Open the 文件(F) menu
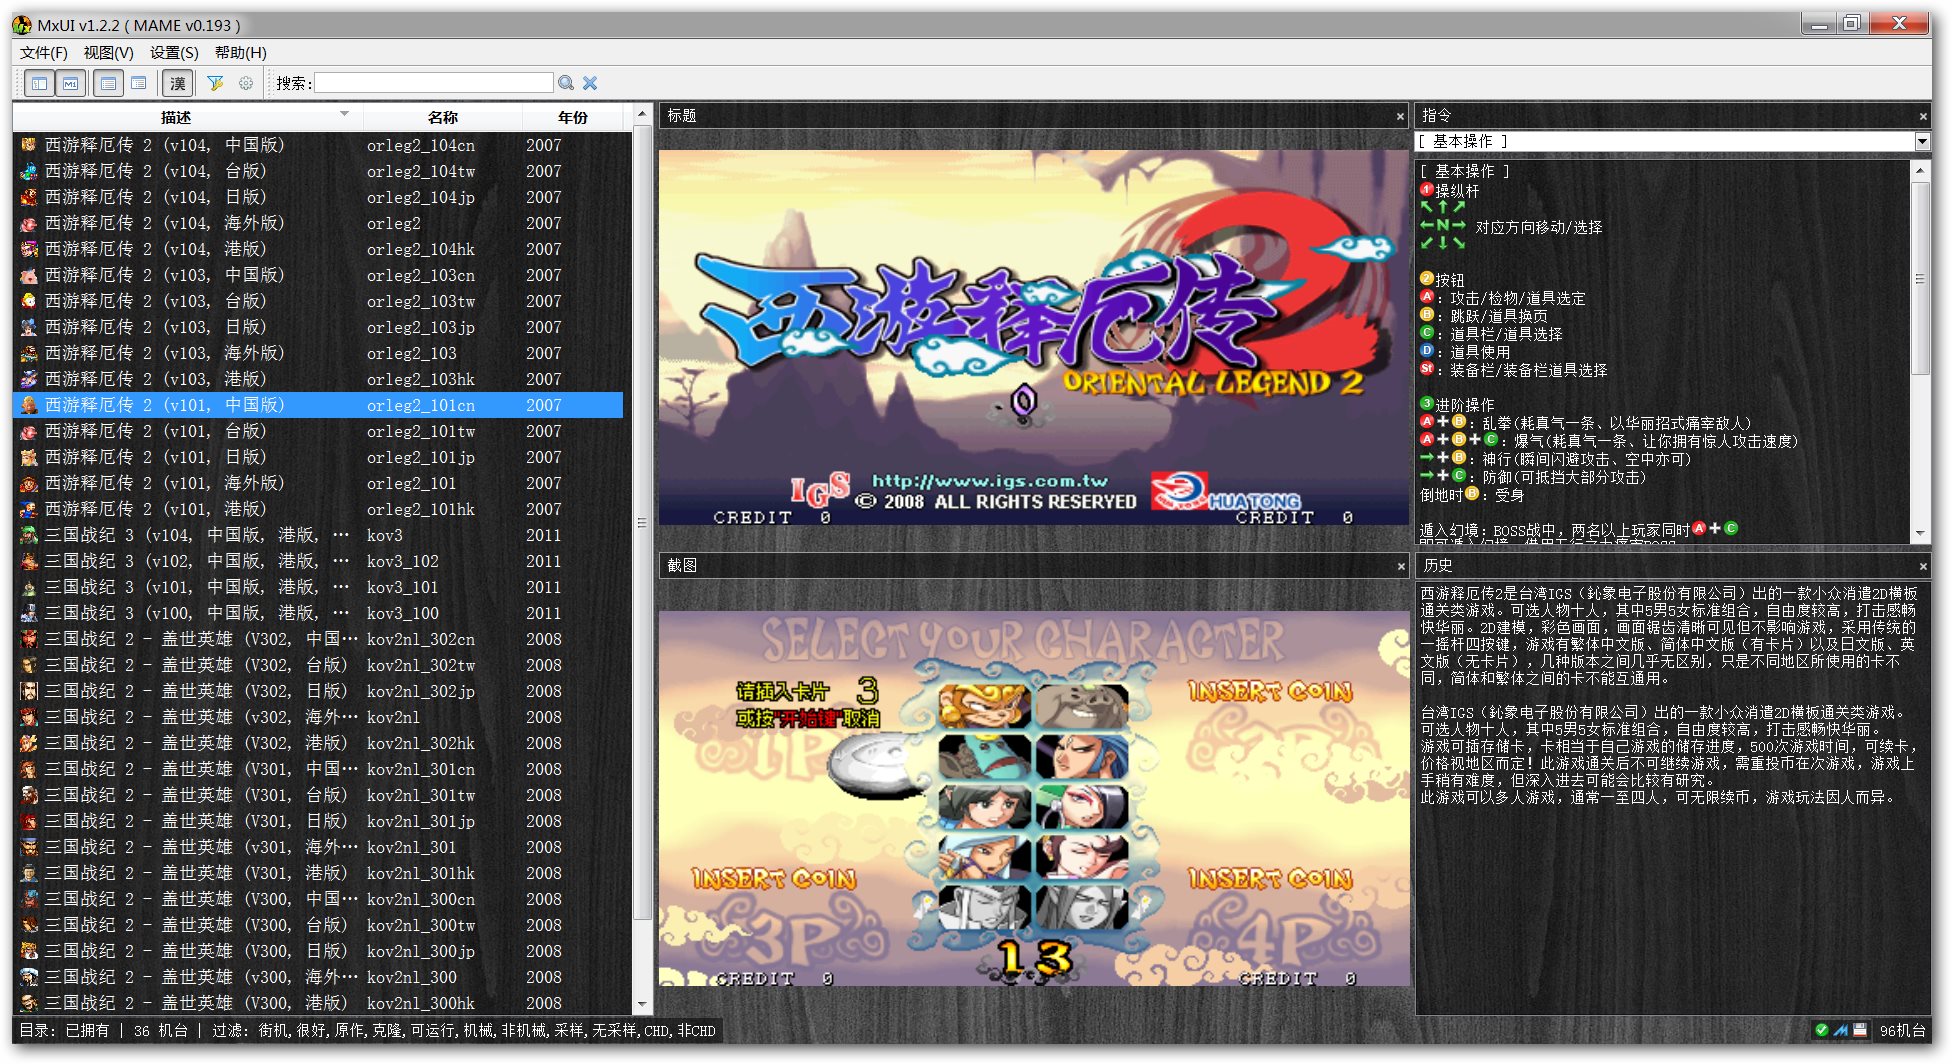This screenshot has height=1064, width=1952. 44,53
